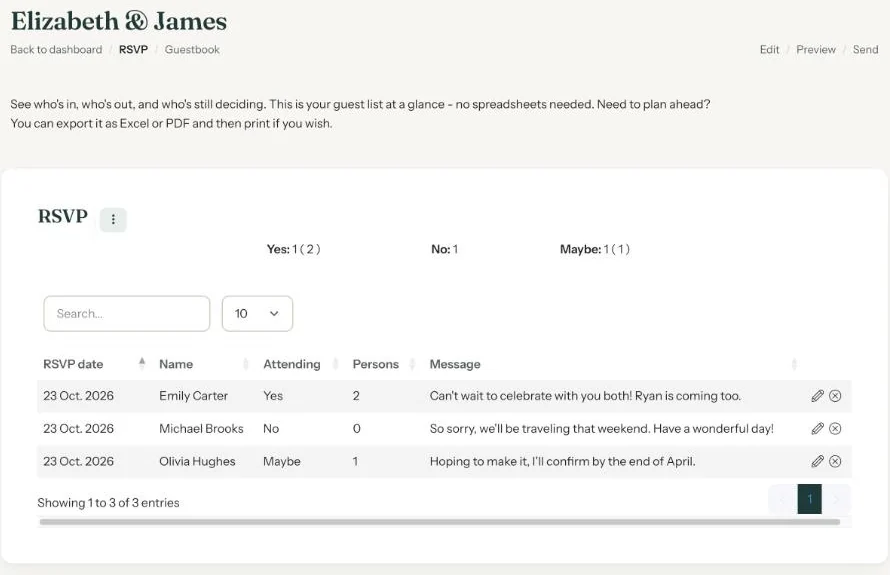Select the RSVP tab
The width and height of the screenshot is (890, 575).
tap(133, 49)
